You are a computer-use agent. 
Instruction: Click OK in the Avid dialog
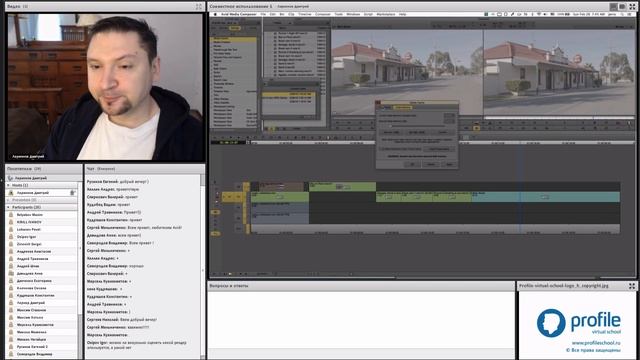coord(412,164)
